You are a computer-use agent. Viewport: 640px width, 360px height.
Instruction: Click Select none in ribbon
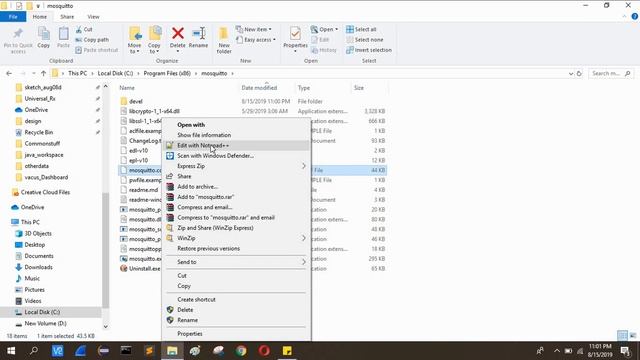tap(364, 40)
